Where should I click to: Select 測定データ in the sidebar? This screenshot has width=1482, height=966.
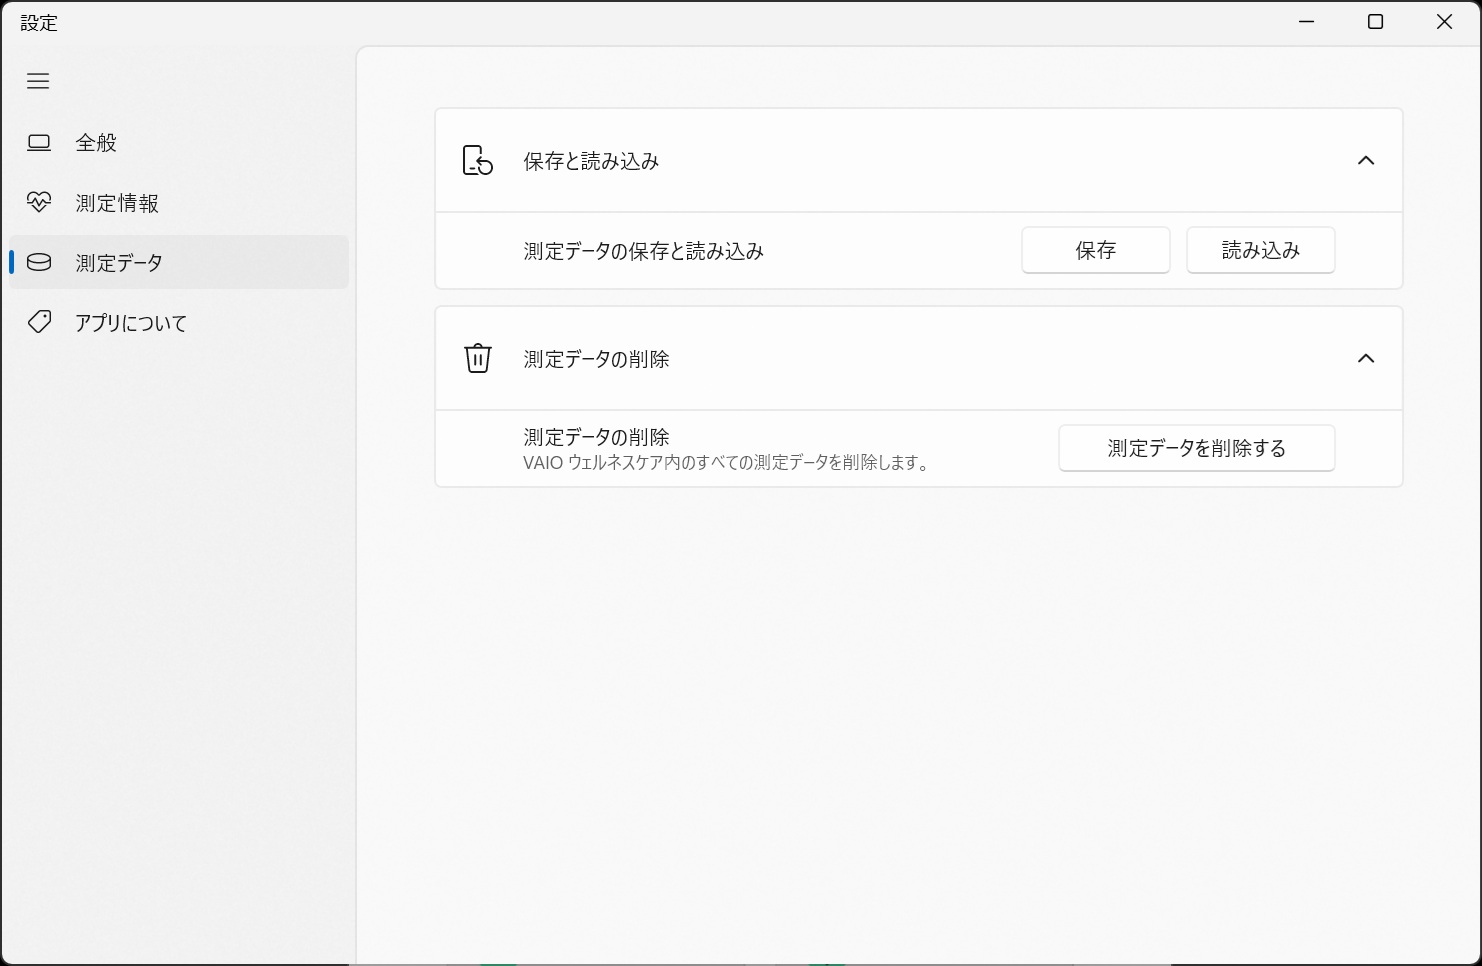(x=179, y=263)
